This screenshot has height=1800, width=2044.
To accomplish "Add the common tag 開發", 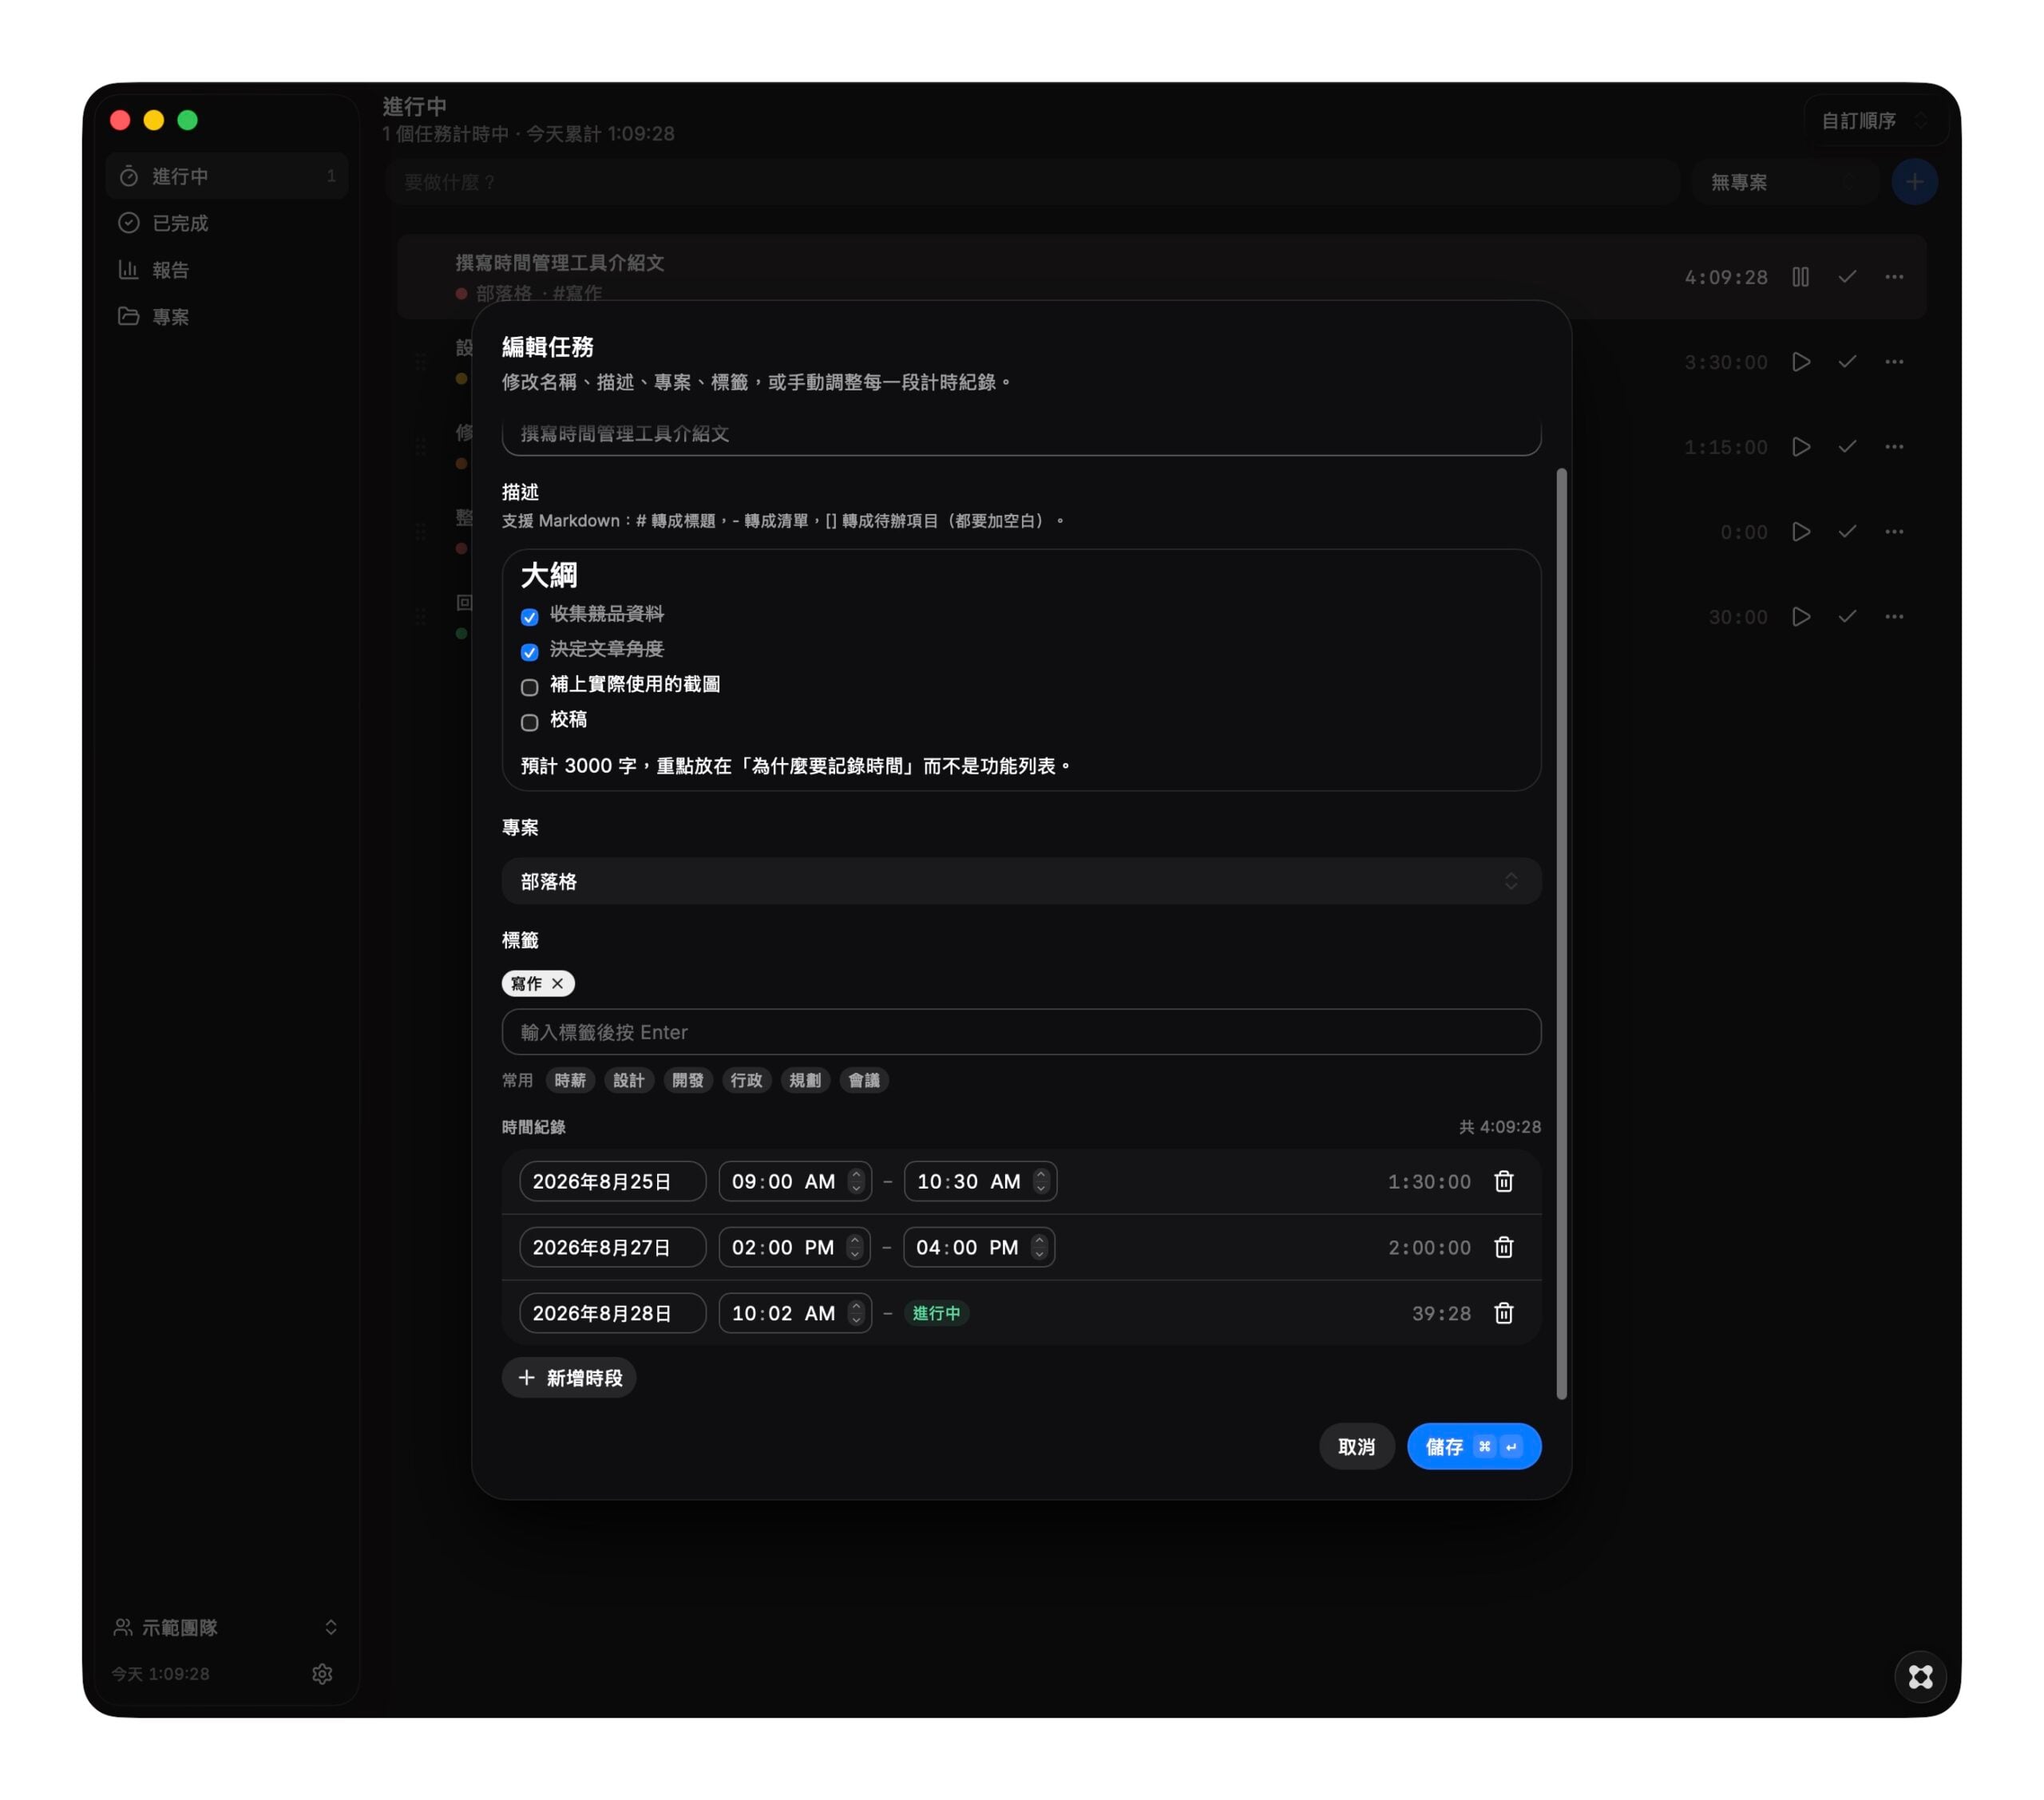I will (688, 1080).
